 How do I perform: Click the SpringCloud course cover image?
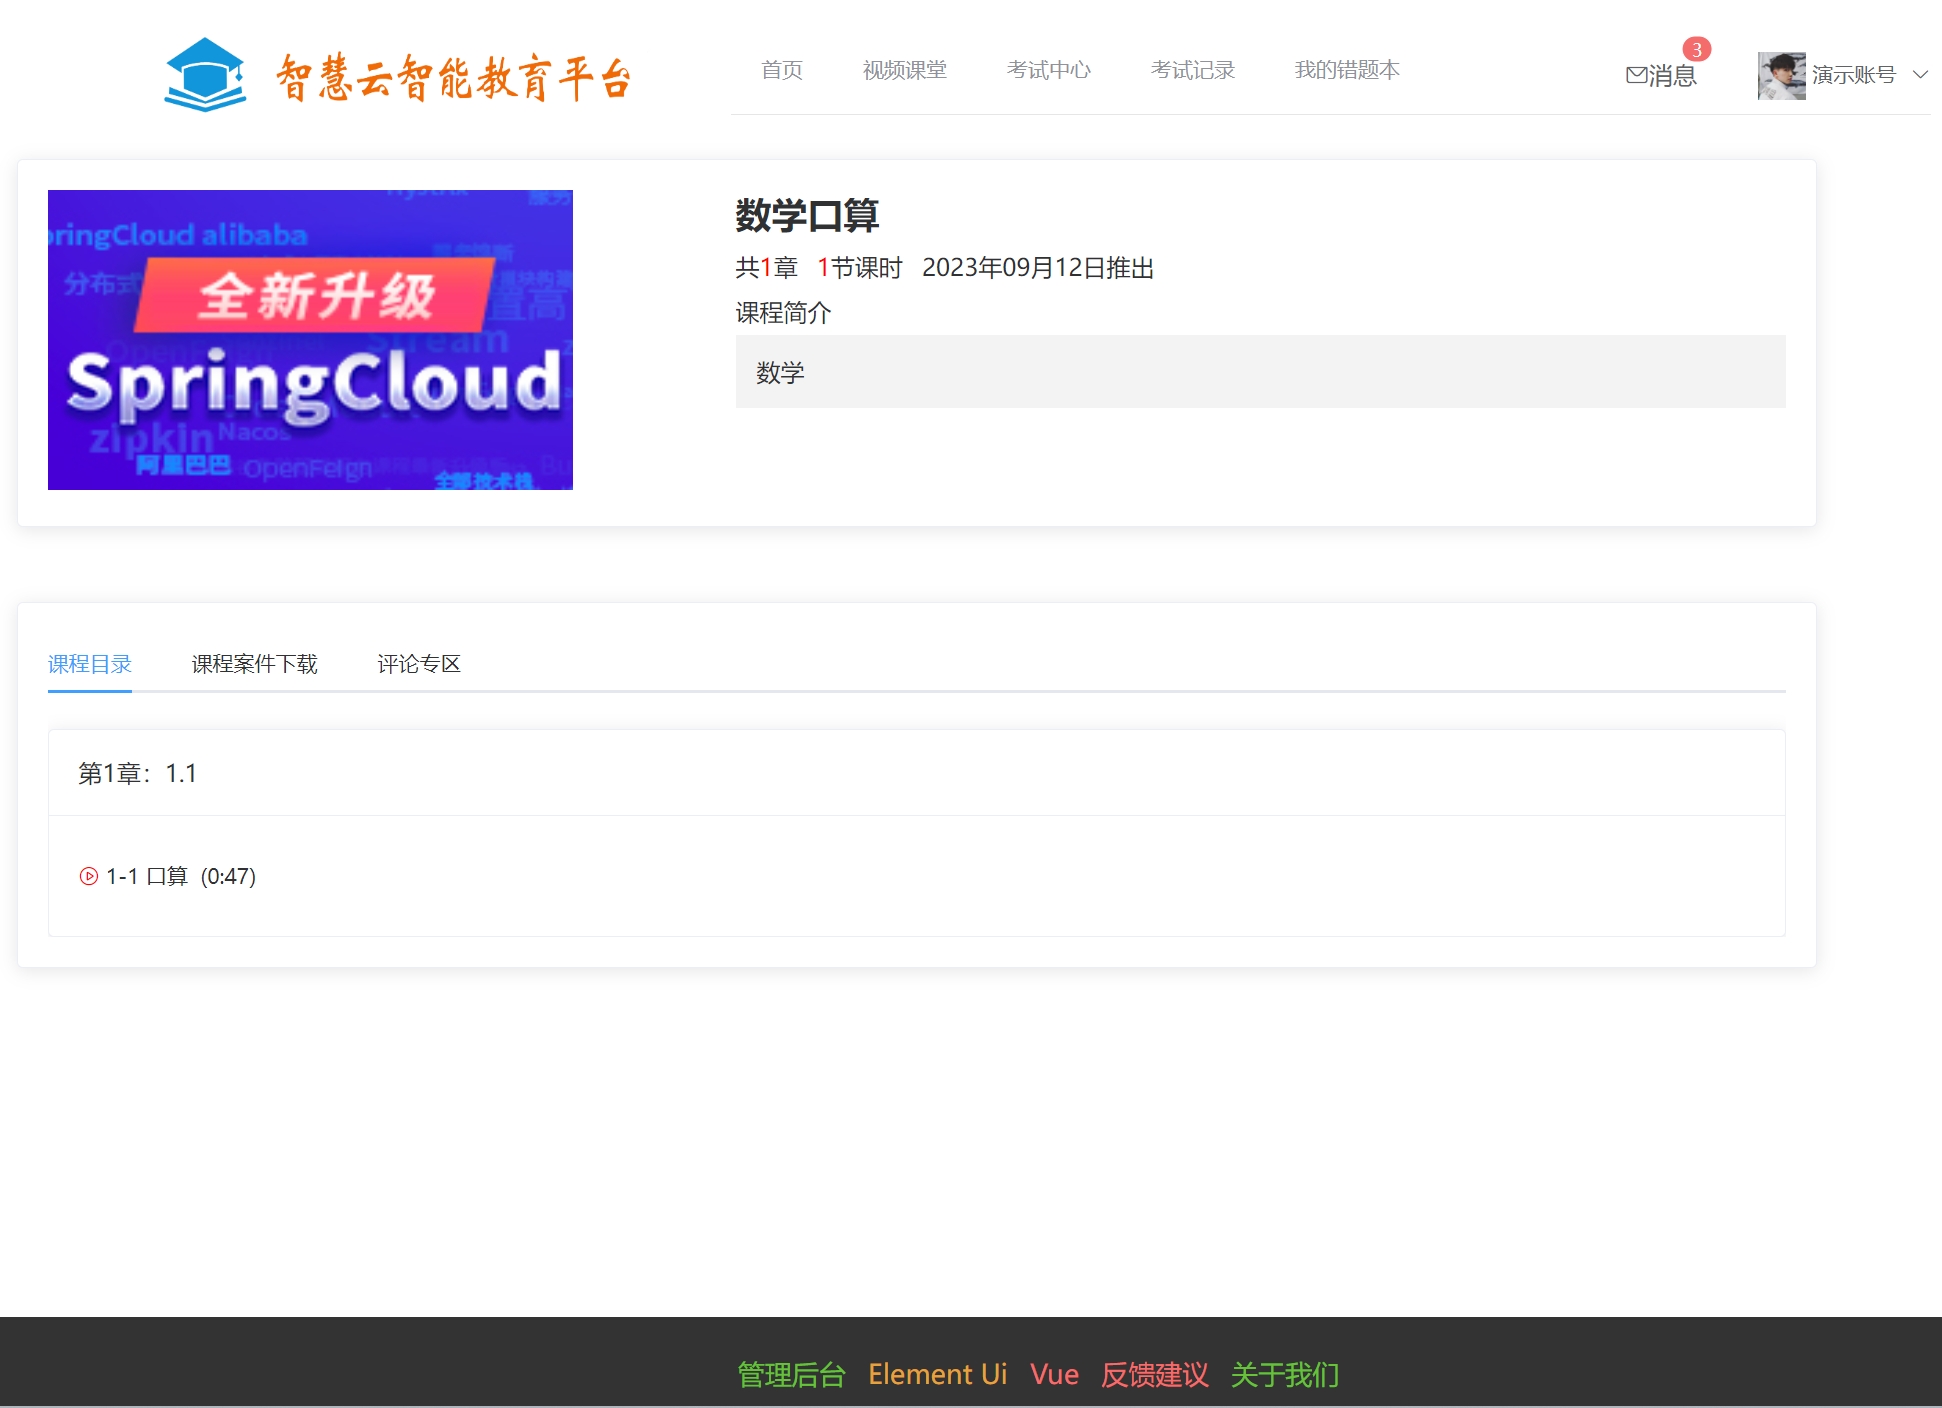310,340
